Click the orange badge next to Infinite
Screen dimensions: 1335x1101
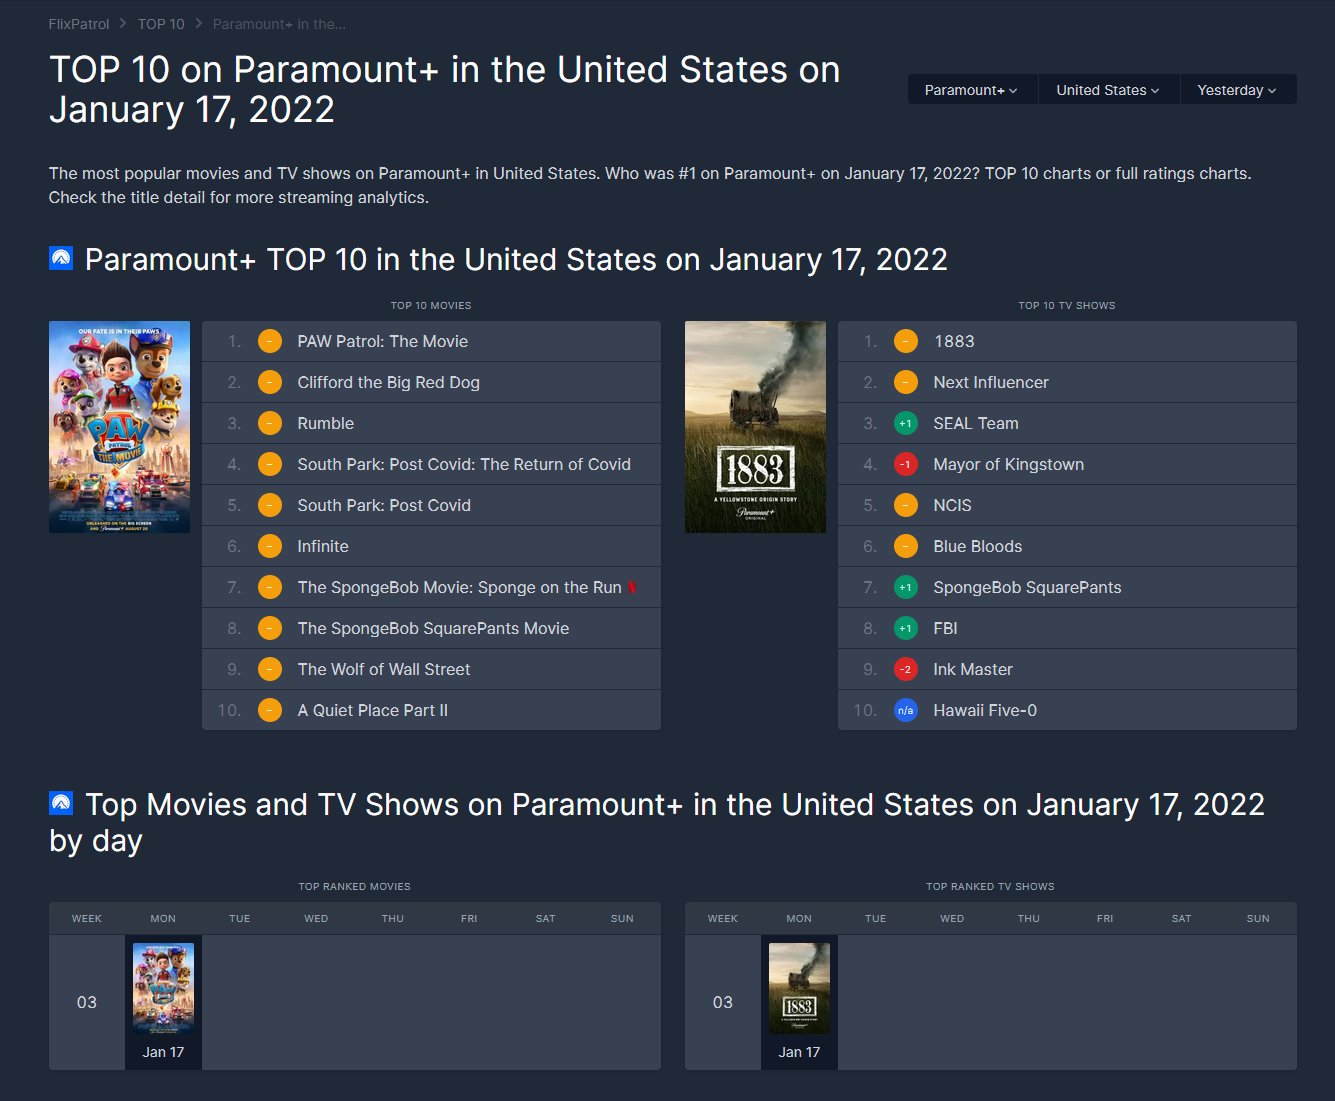click(x=270, y=546)
